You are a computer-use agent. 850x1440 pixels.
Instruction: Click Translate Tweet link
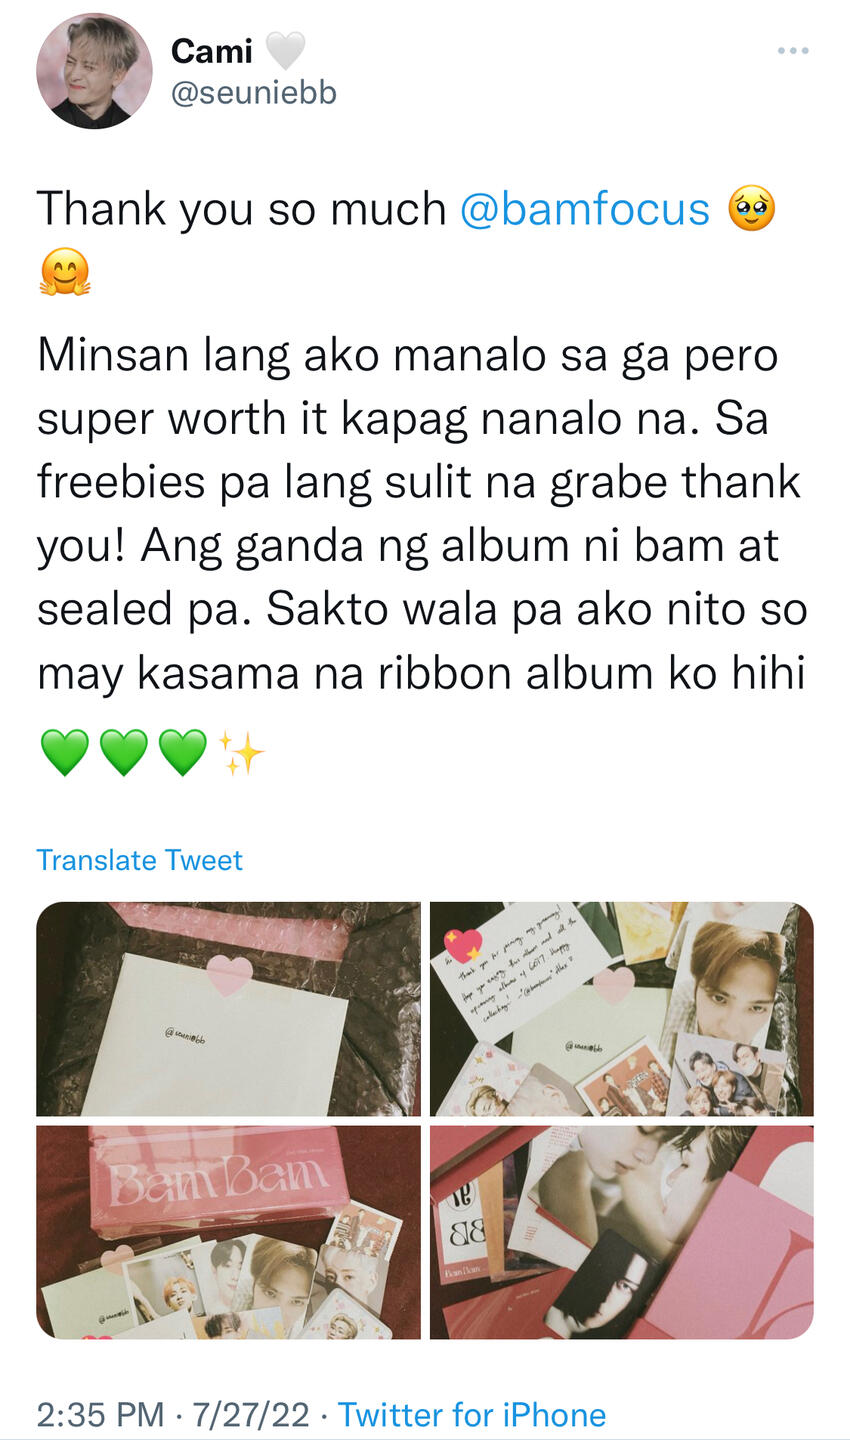click(139, 860)
